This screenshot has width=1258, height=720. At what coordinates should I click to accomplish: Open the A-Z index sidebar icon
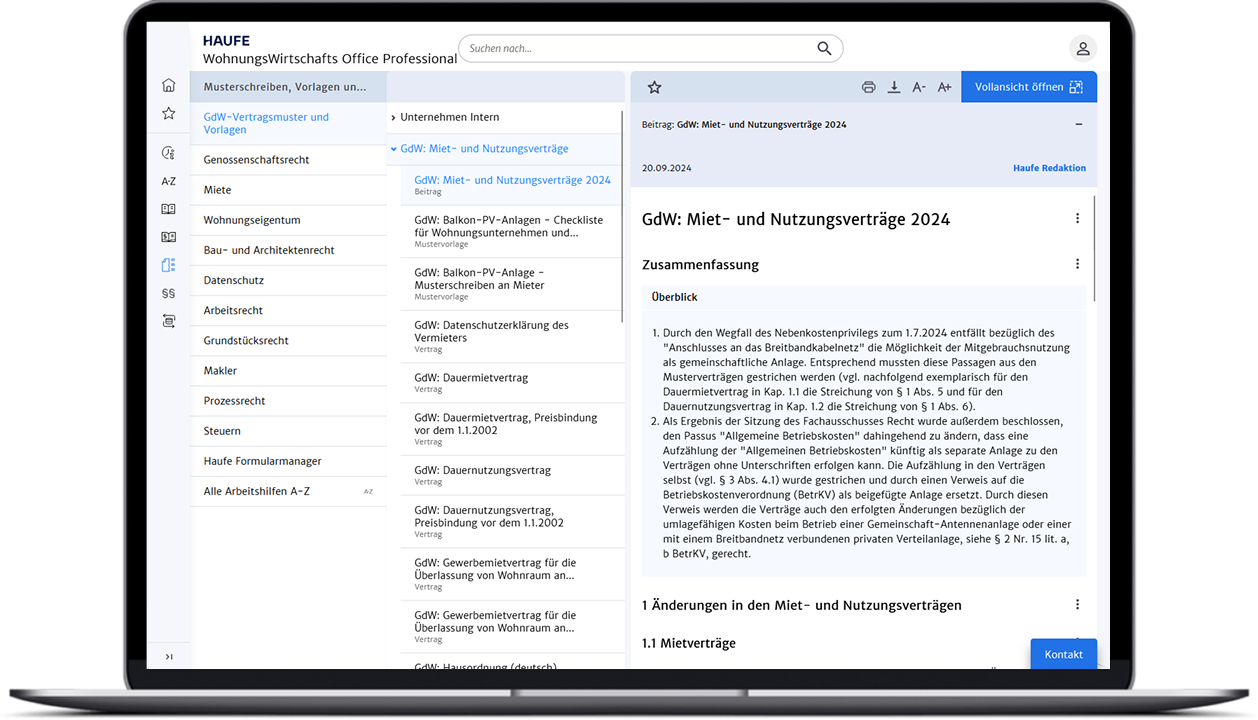tap(168, 181)
